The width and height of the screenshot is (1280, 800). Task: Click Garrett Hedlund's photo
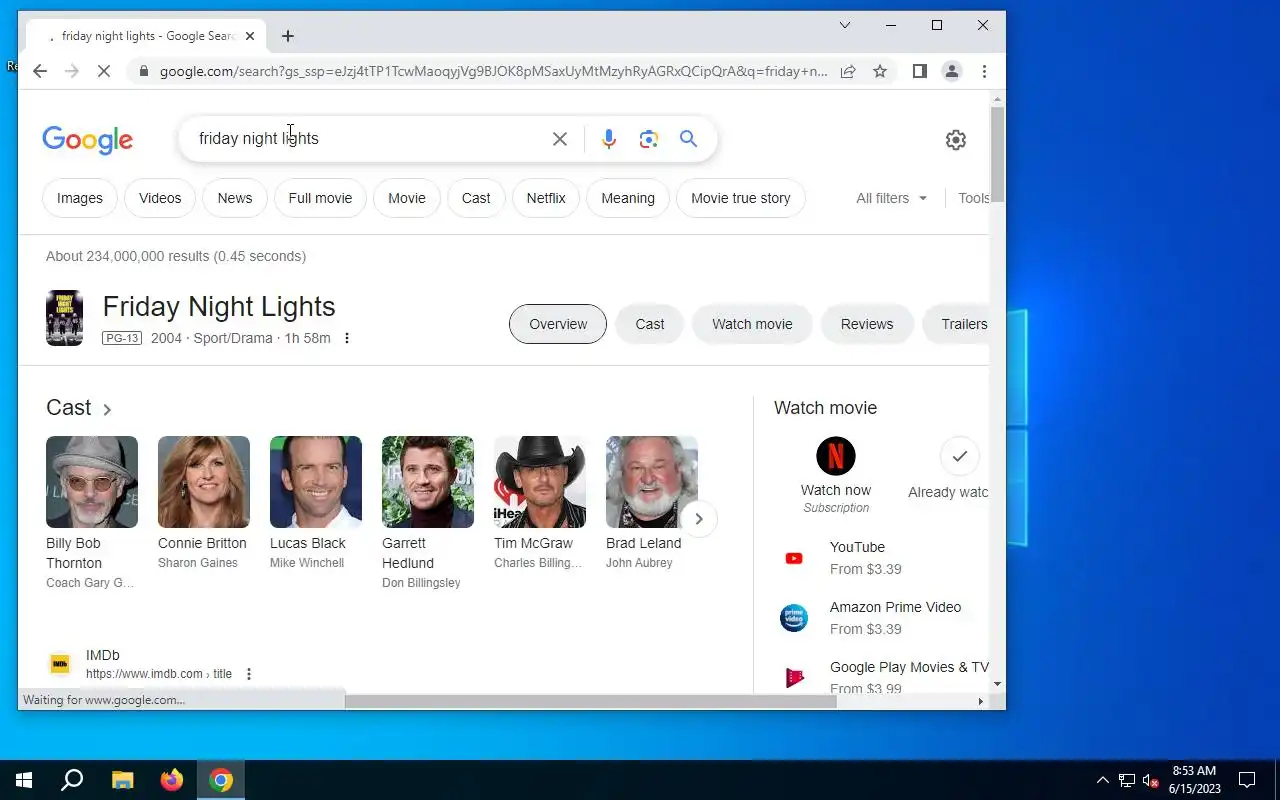tap(428, 482)
